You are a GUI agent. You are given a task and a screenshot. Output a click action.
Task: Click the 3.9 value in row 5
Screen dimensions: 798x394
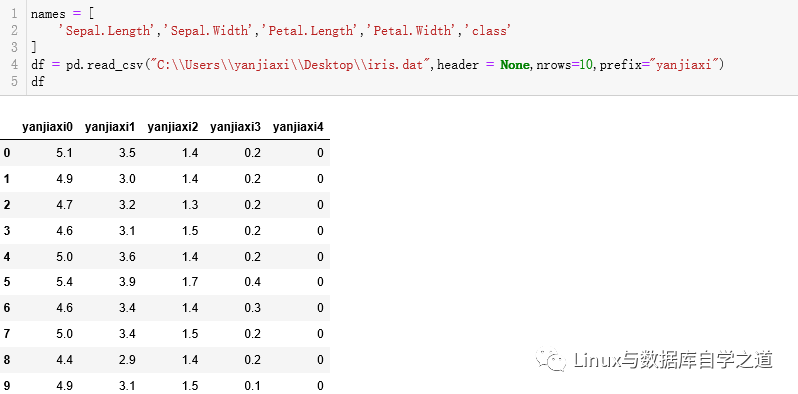[x=127, y=282]
